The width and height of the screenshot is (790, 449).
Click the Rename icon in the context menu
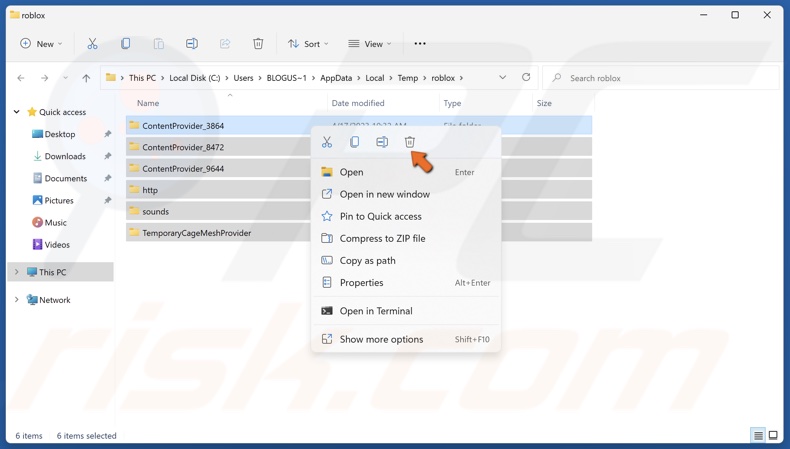[382, 142]
